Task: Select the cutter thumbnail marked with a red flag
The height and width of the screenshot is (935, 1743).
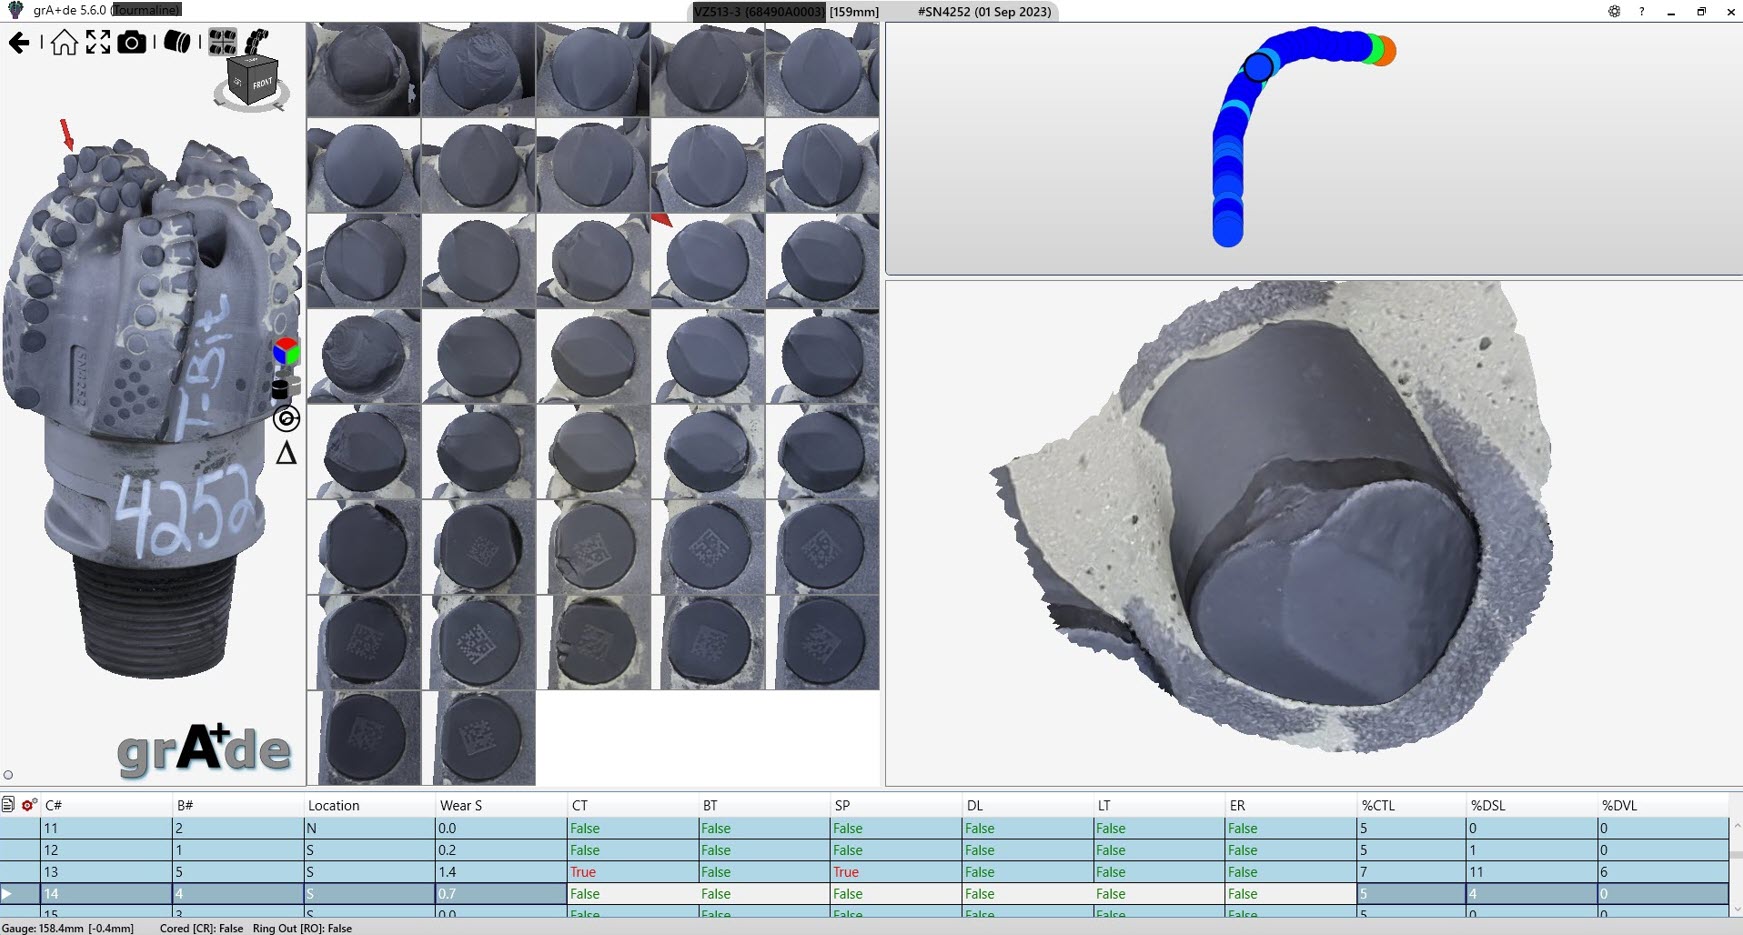Action: 708,260
